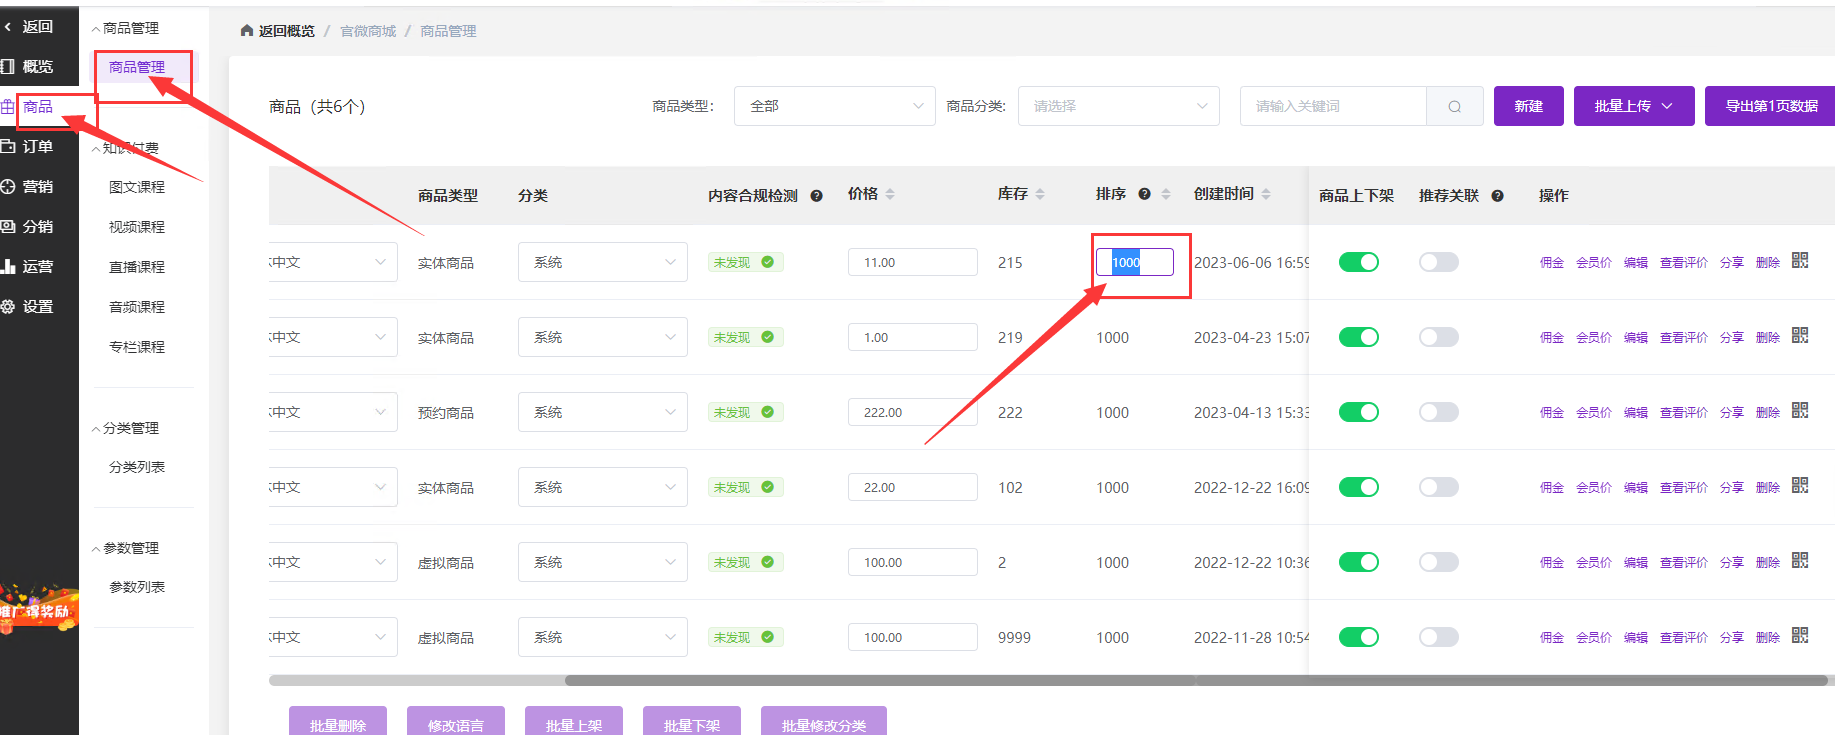Click the 批量删除 button
This screenshot has height=735, width=1835.
337,724
